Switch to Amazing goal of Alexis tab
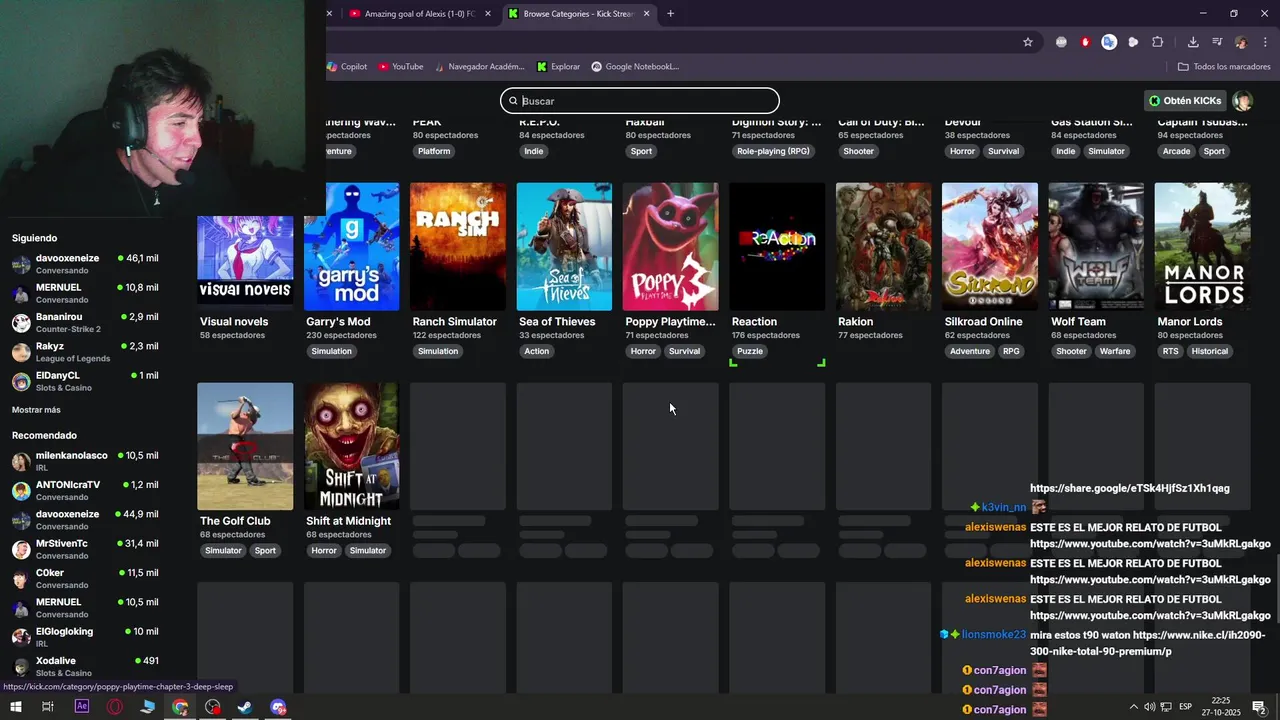This screenshot has height=720, width=1280. pos(418,14)
